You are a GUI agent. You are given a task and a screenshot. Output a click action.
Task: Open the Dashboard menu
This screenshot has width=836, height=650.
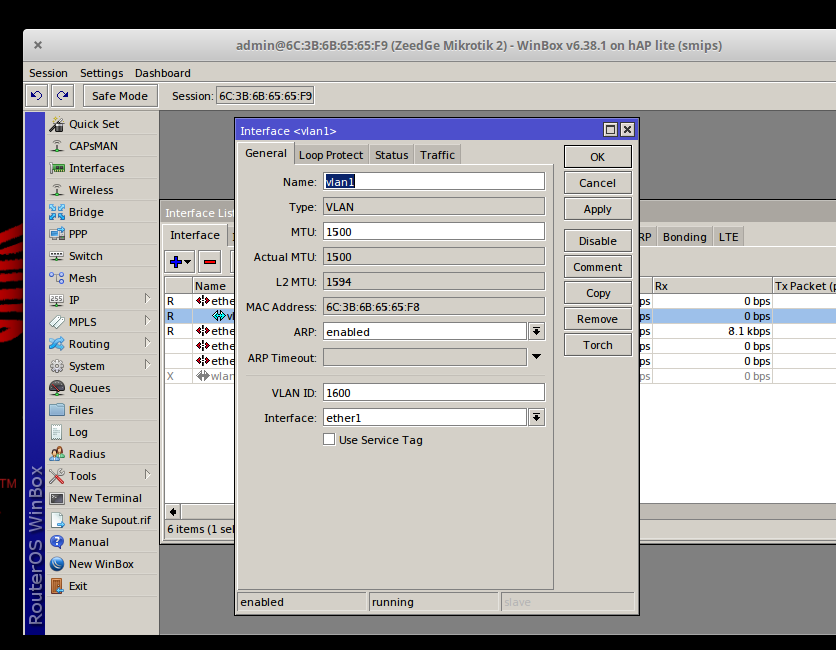pyautogui.click(x=163, y=73)
